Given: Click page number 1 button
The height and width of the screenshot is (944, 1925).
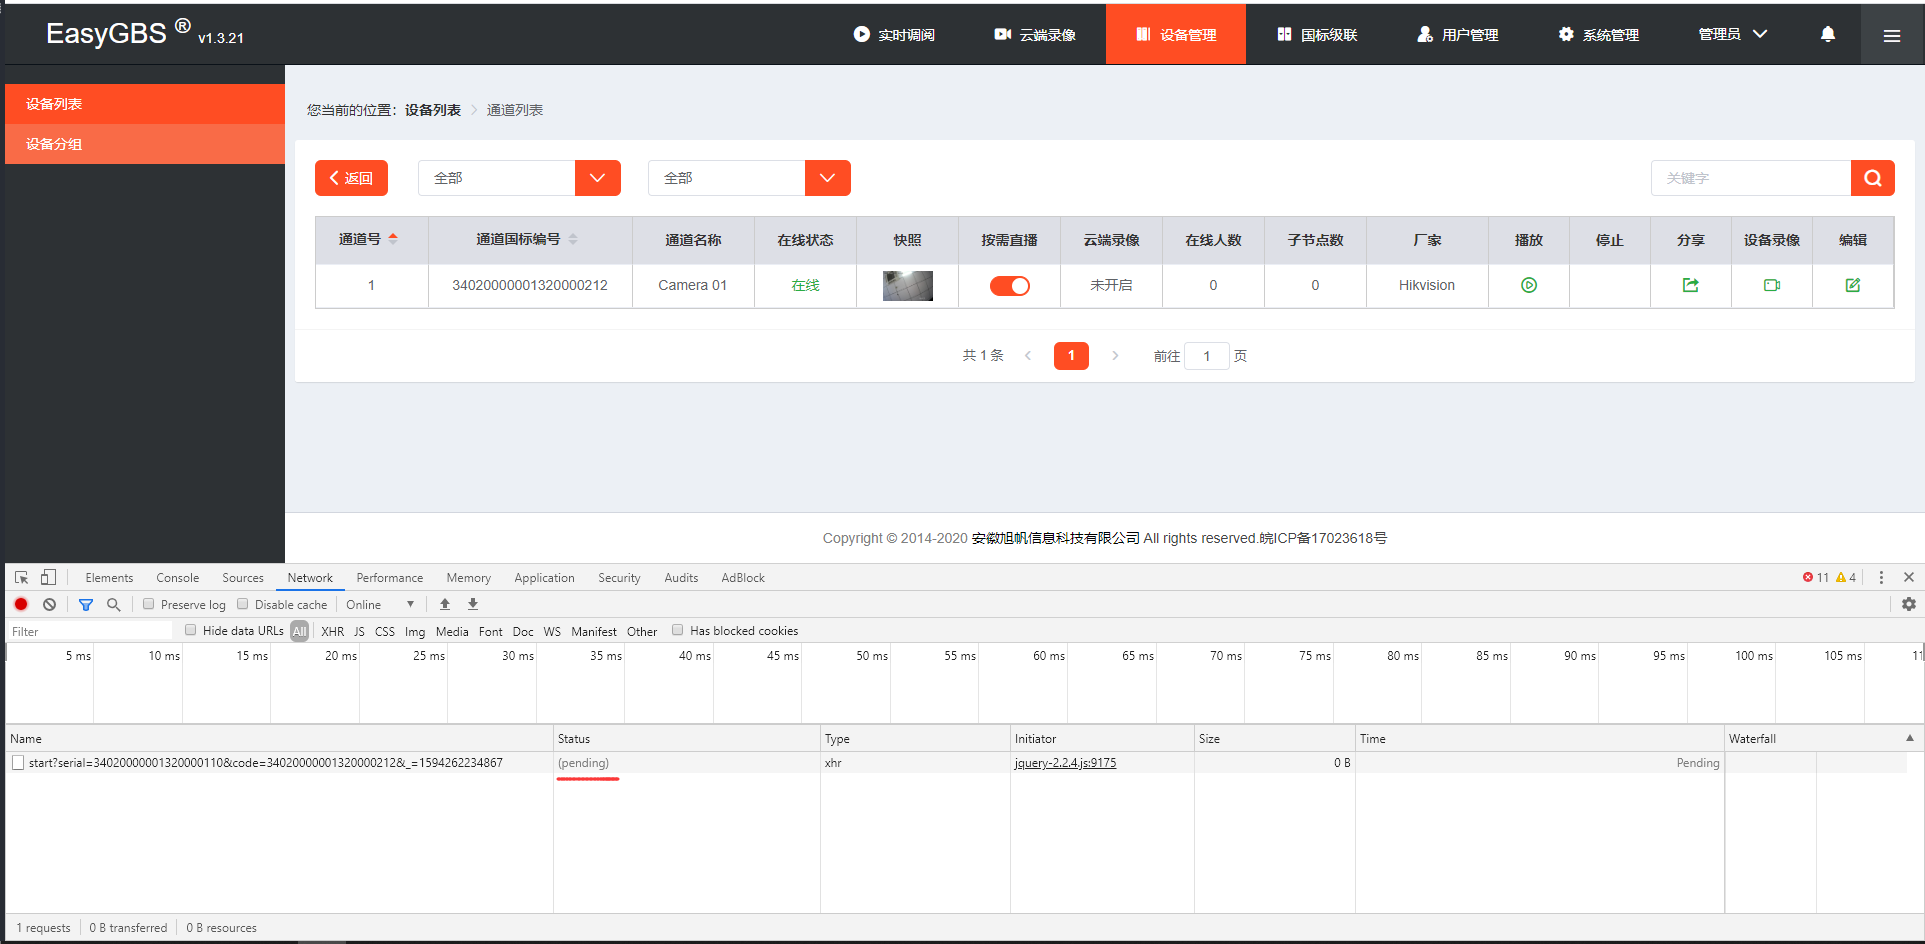Looking at the screenshot, I should [x=1071, y=356].
